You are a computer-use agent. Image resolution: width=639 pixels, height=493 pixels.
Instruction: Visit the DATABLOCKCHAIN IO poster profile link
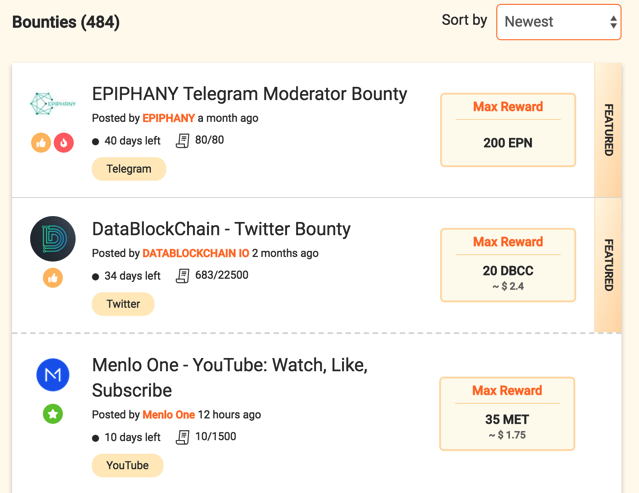pyautogui.click(x=196, y=253)
